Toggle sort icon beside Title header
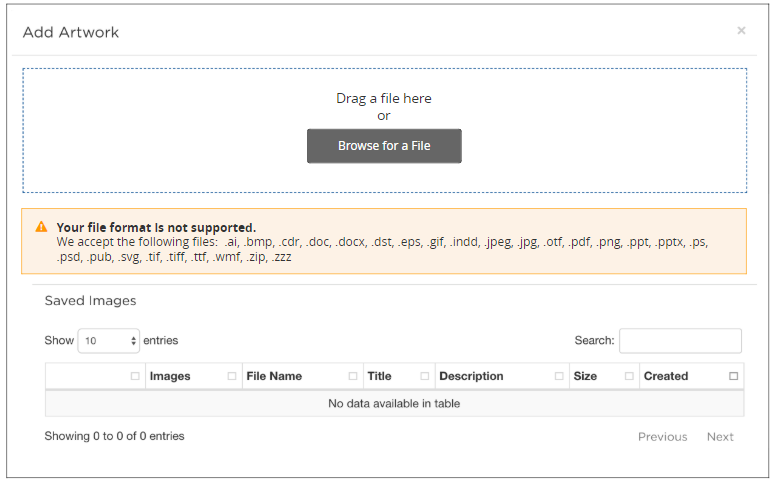This screenshot has width=775, height=483. click(x=425, y=376)
